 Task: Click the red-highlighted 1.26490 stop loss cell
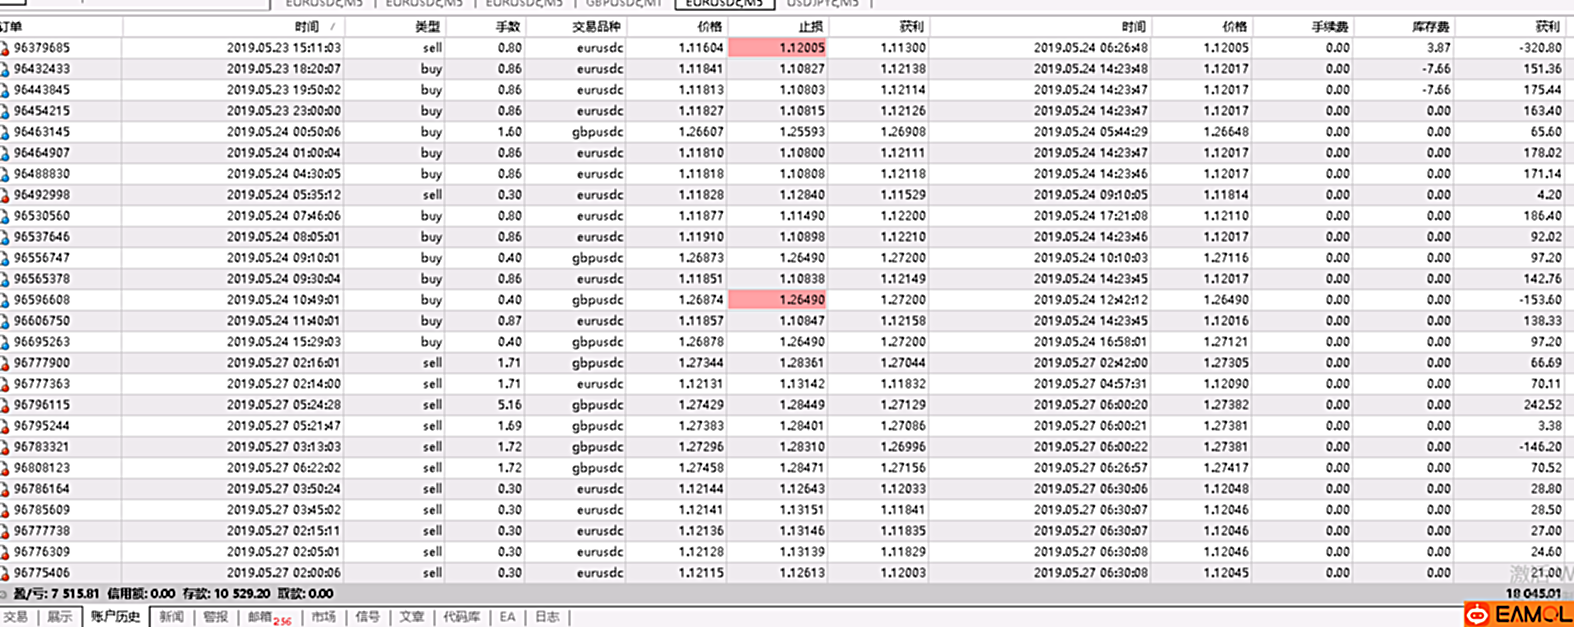pyautogui.click(x=777, y=300)
